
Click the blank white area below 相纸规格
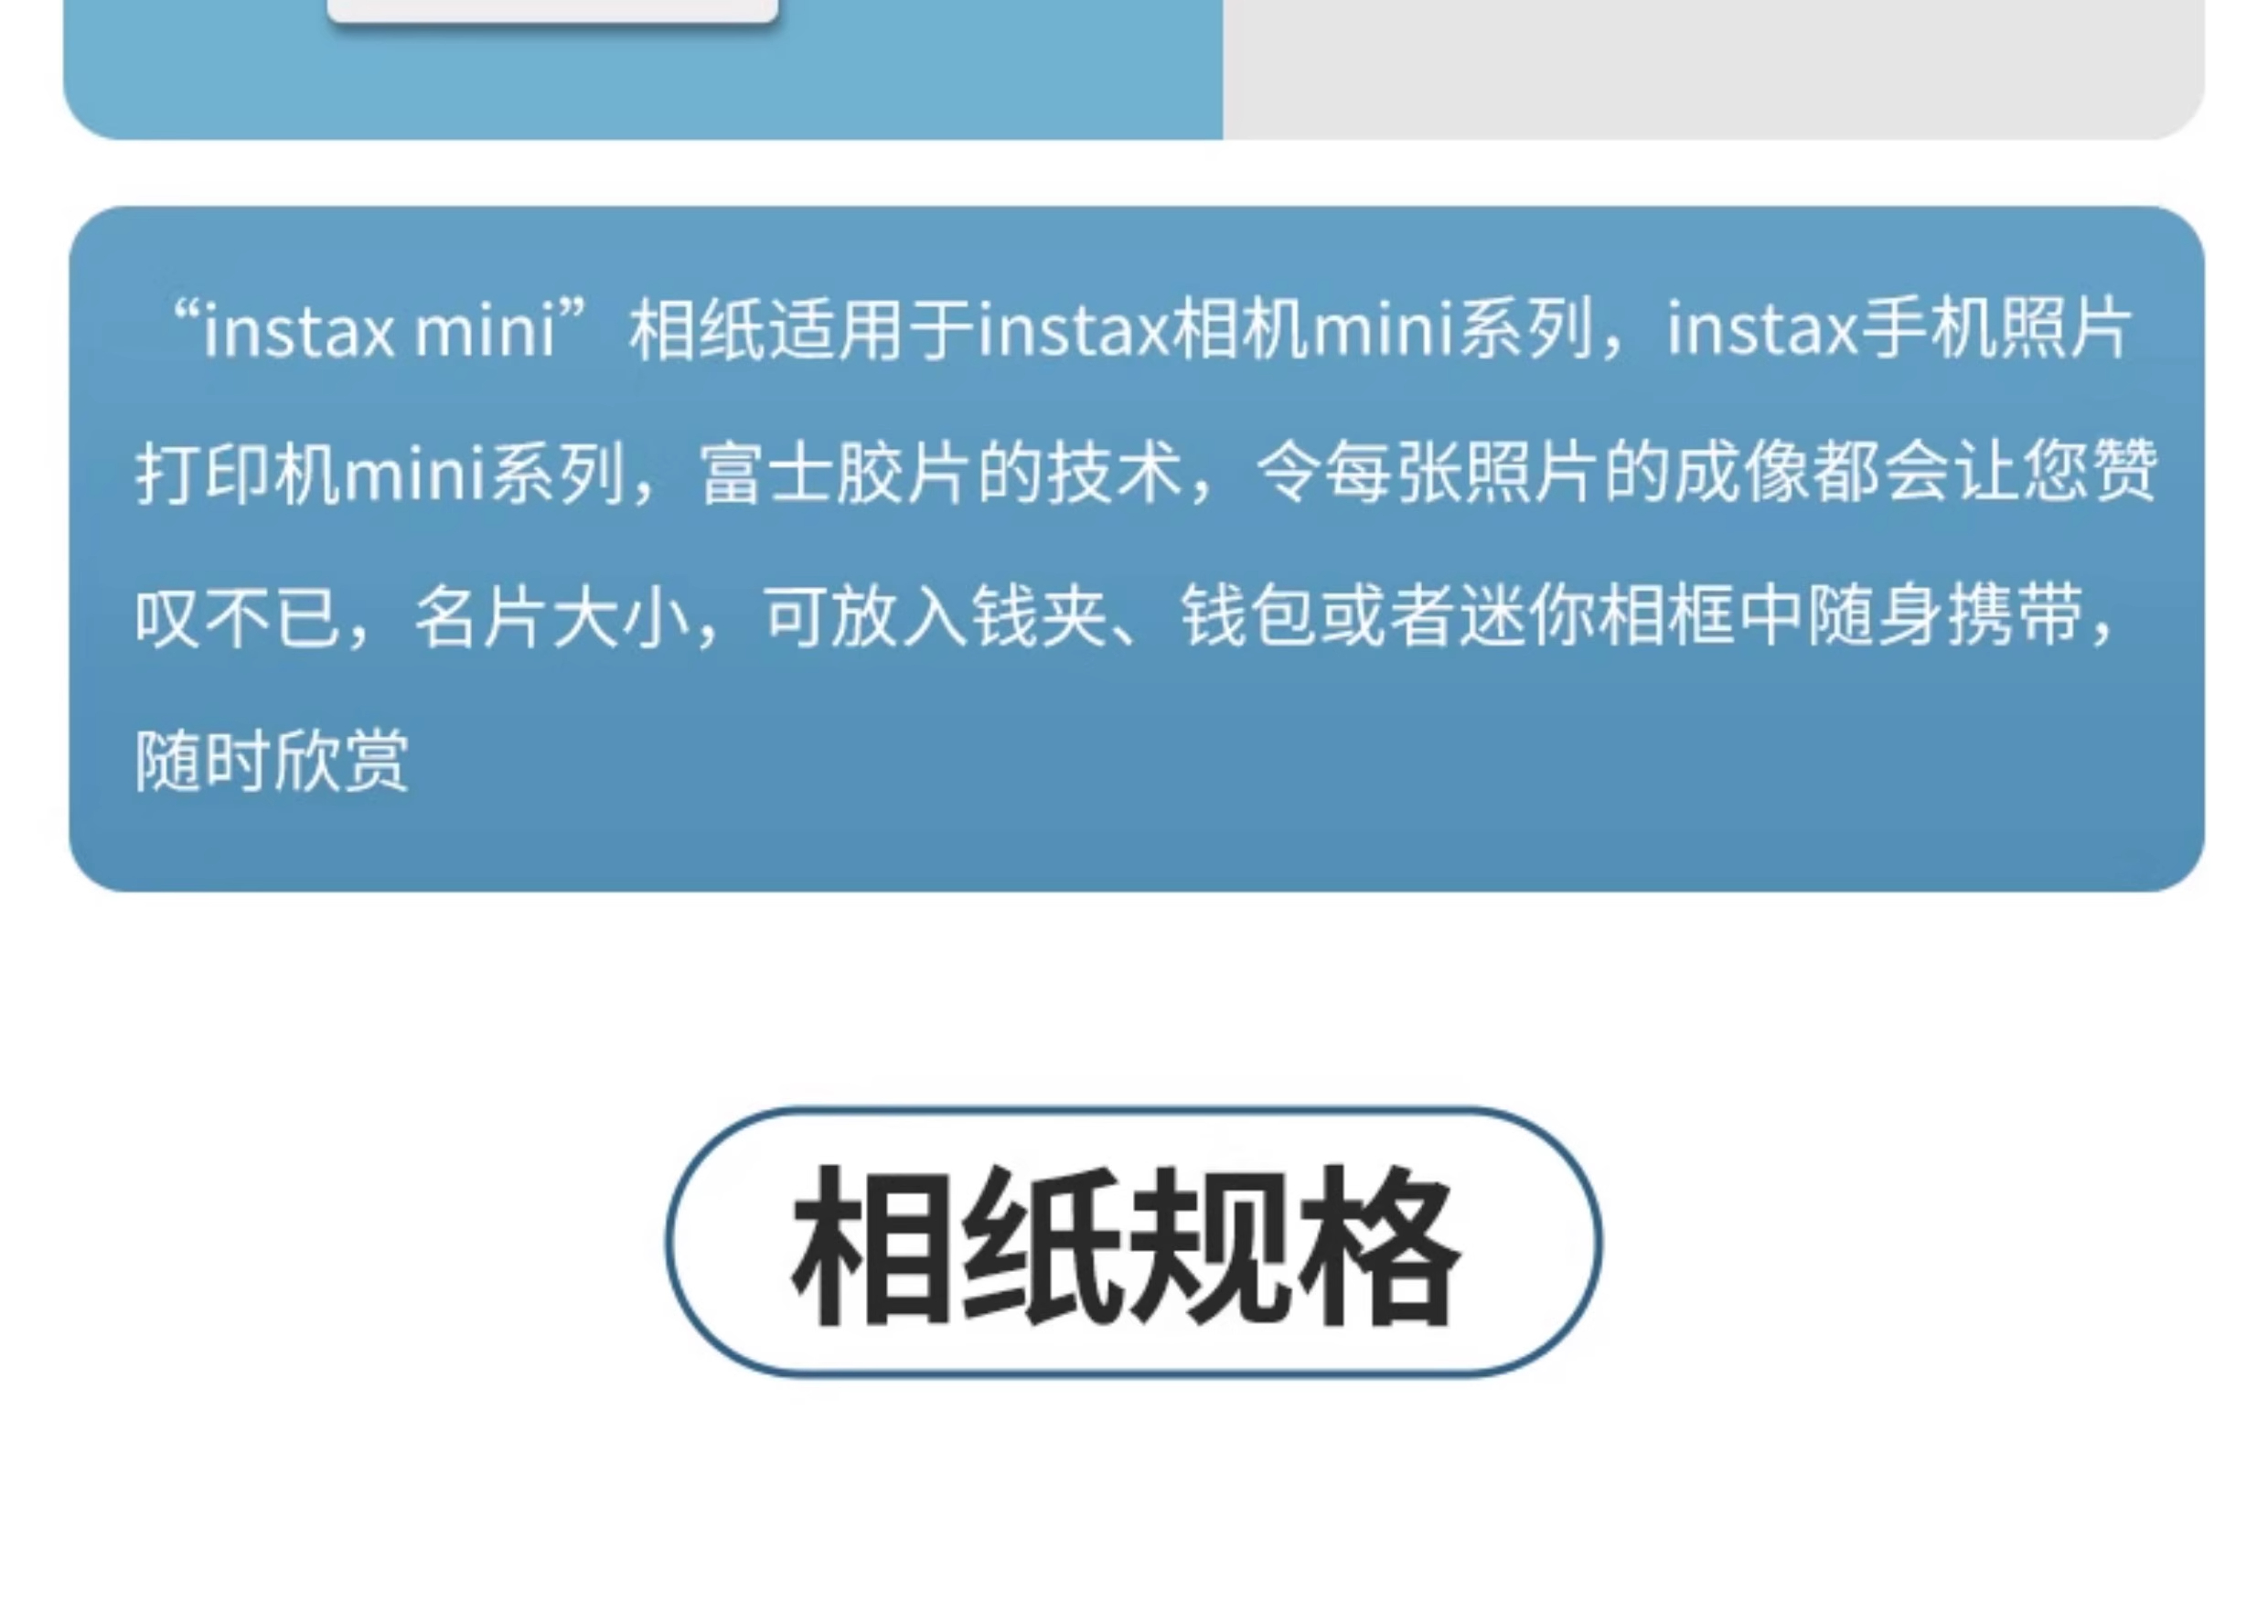[1134, 1500]
